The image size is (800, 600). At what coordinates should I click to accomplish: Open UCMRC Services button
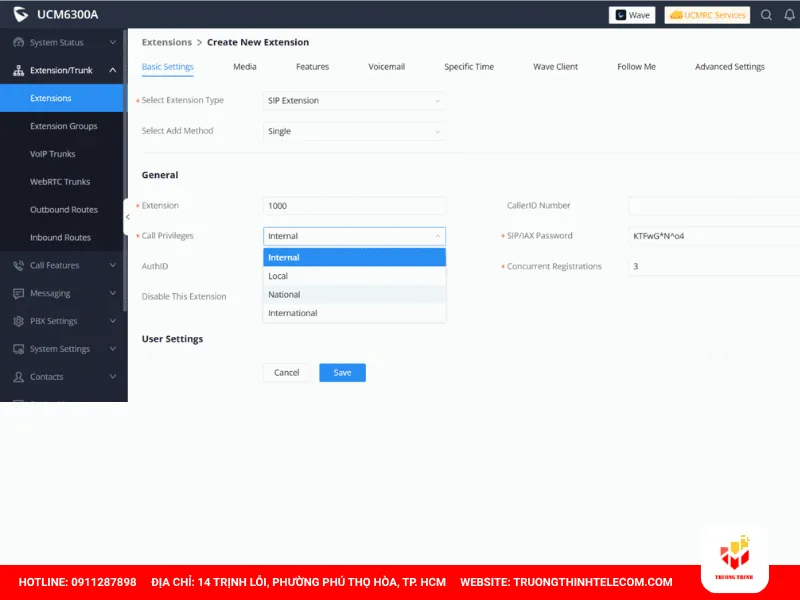[x=707, y=15]
